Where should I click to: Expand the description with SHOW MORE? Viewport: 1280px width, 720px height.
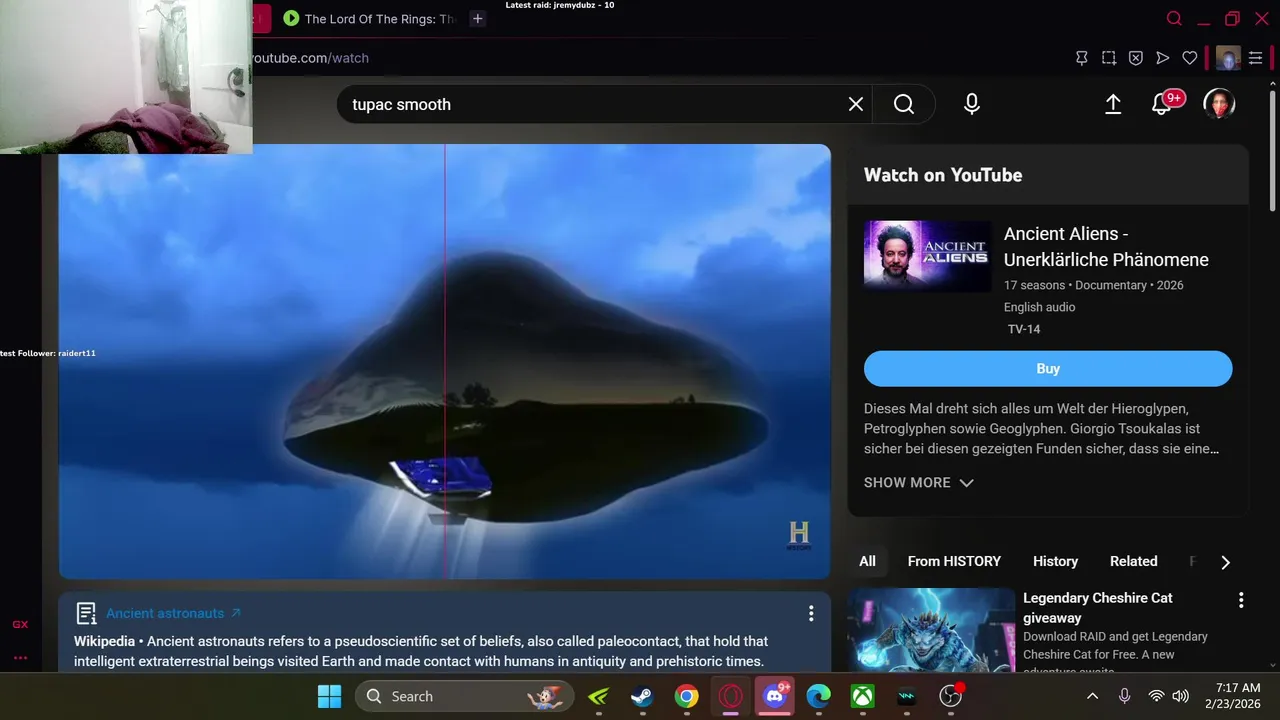coord(919,482)
